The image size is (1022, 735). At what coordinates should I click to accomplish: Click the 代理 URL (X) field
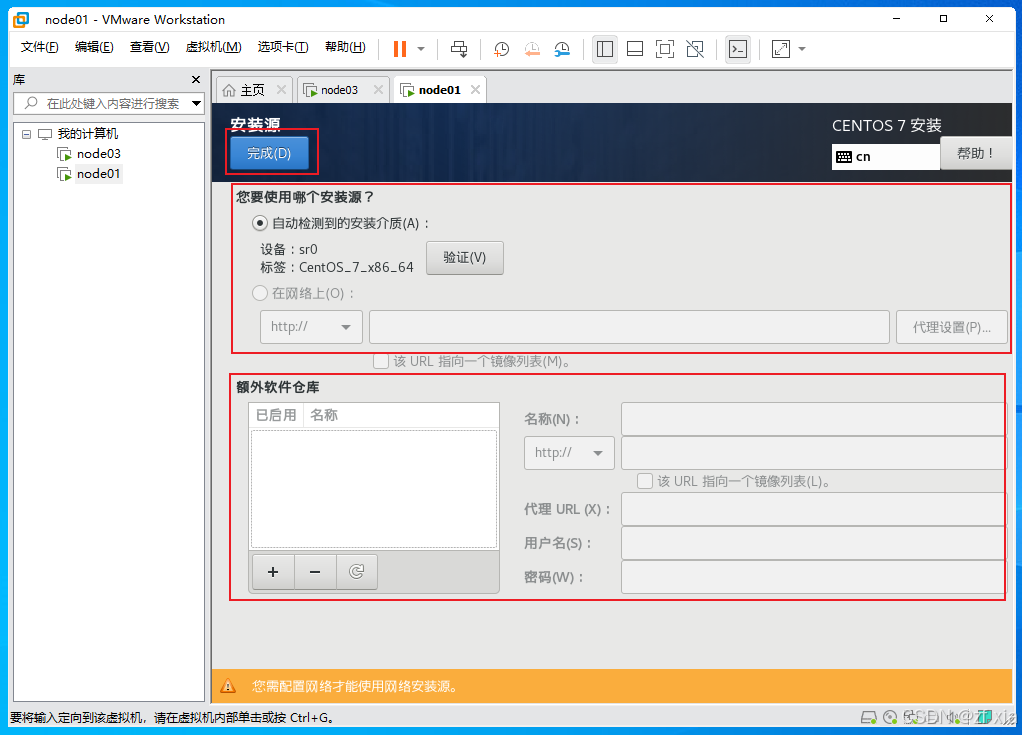(x=813, y=509)
